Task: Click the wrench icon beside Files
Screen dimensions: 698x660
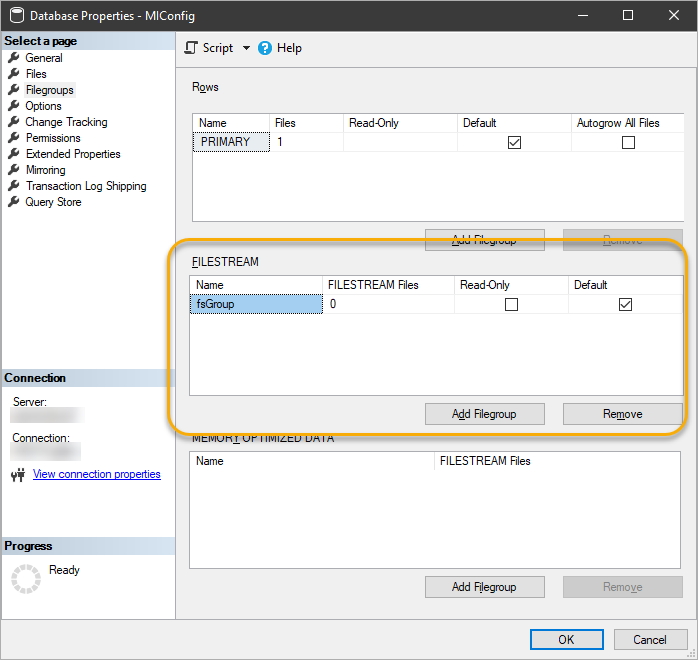Action: point(14,74)
